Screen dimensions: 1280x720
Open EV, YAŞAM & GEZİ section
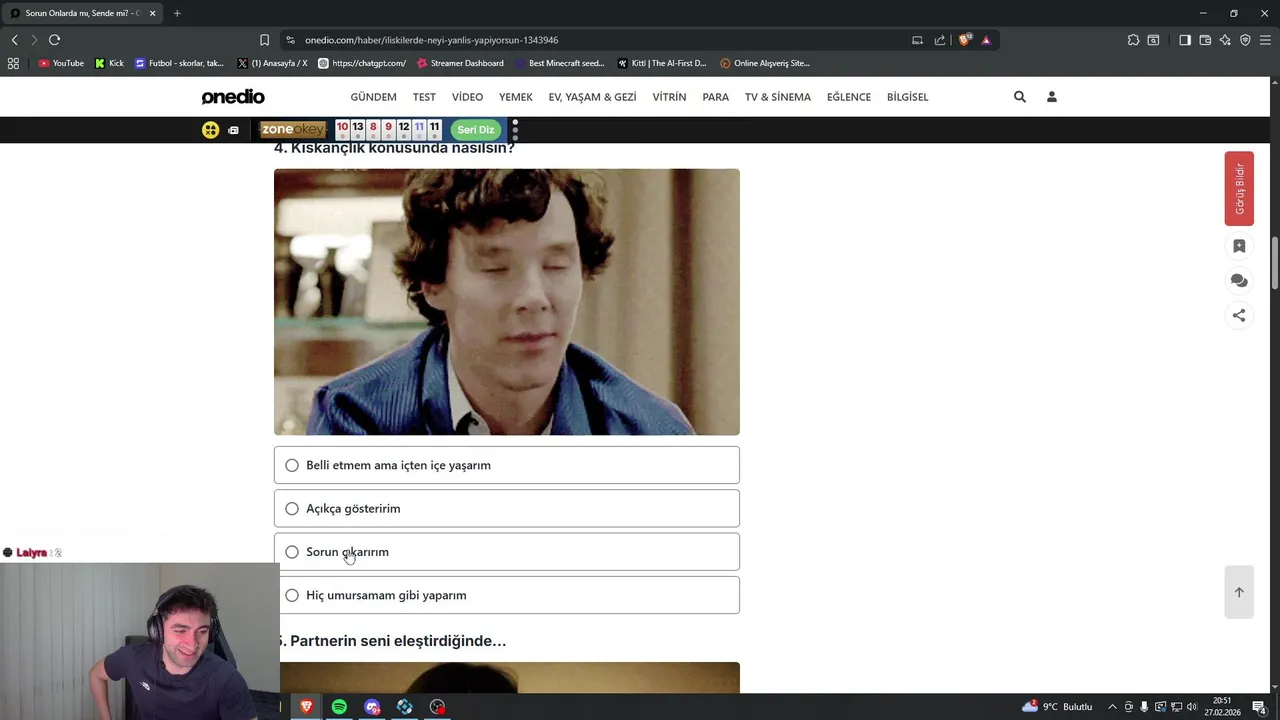592,97
